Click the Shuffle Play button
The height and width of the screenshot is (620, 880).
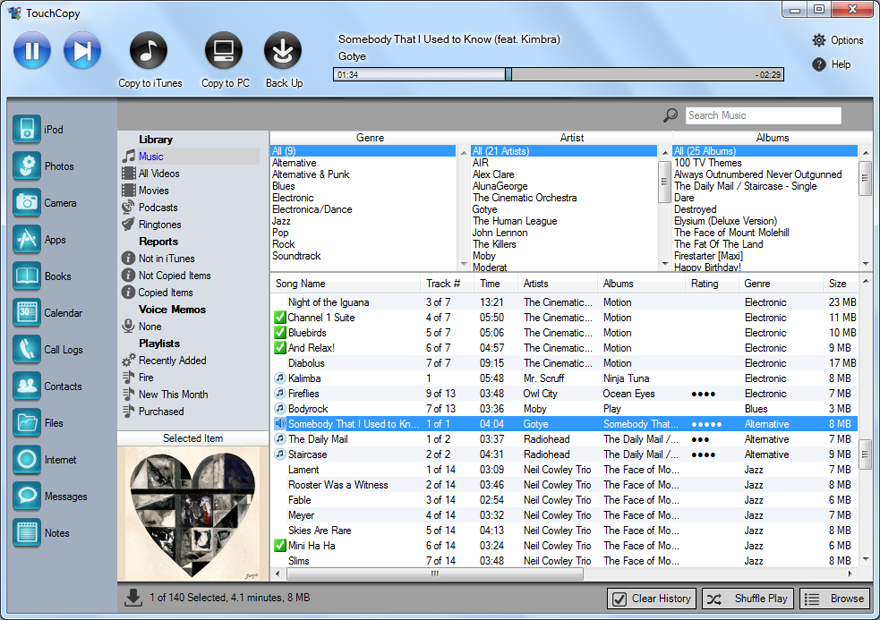click(748, 598)
